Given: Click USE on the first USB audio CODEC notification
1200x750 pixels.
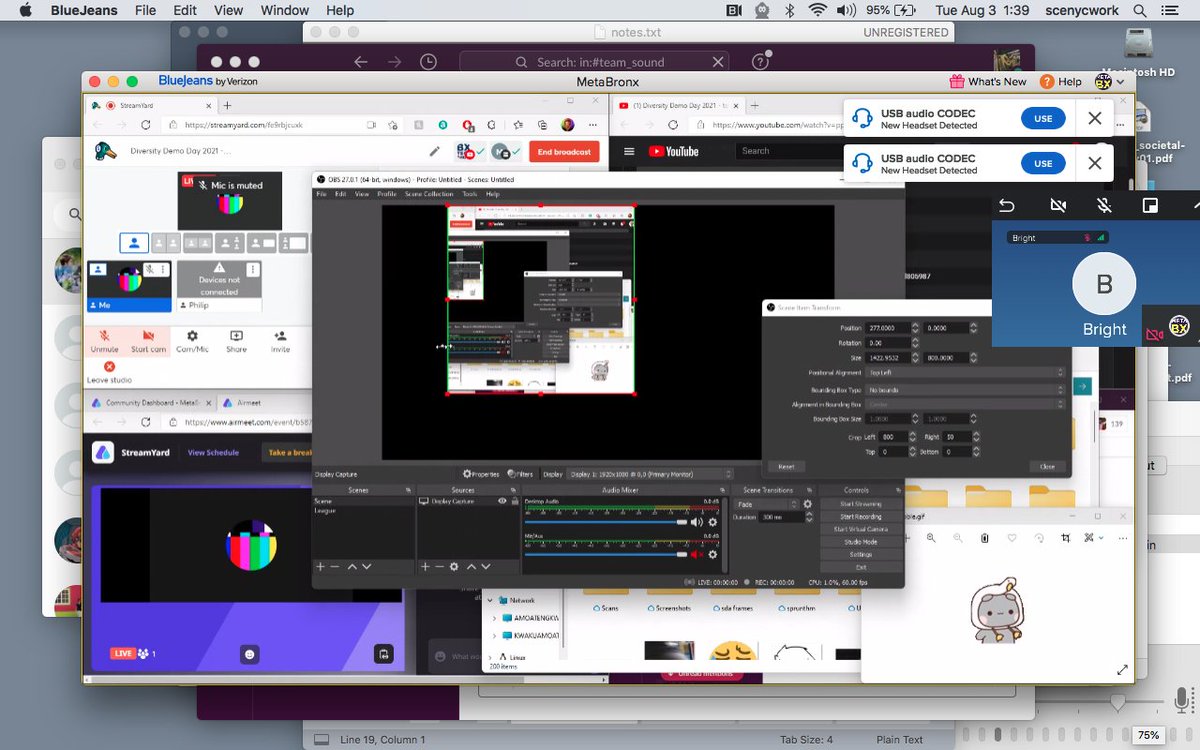Looking at the screenshot, I should pyautogui.click(x=1043, y=118).
